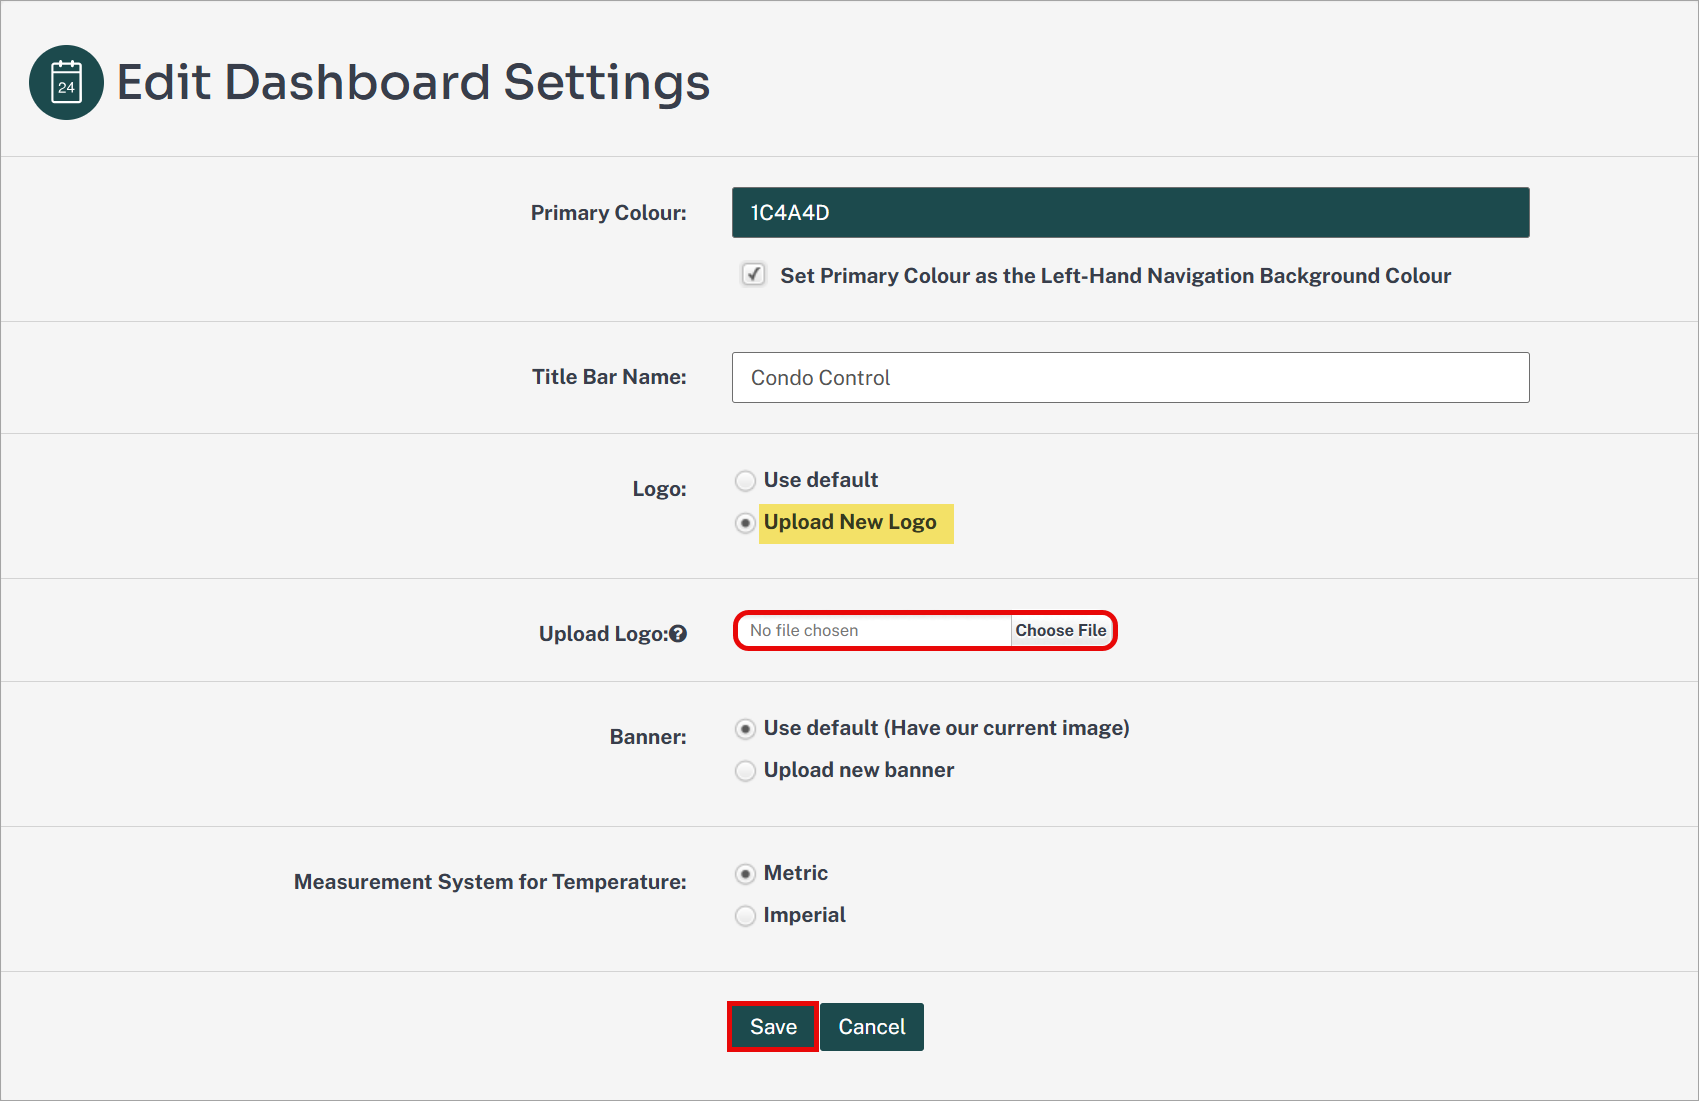Click the Title Bar Name label

609,377
